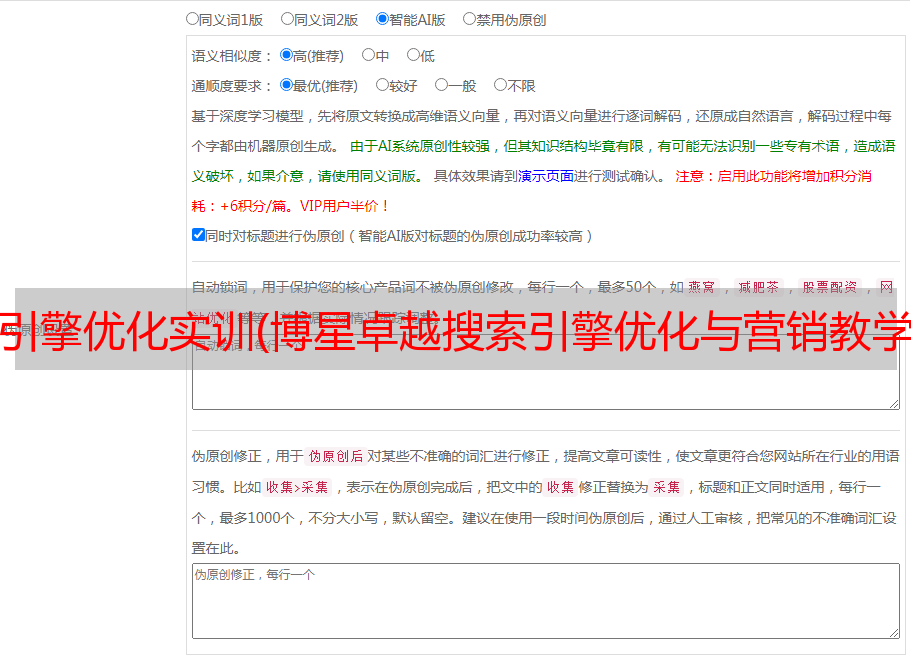Set 通顺度要求 to 较好
Viewport: 911px width, 658px height.
(382, 85)
